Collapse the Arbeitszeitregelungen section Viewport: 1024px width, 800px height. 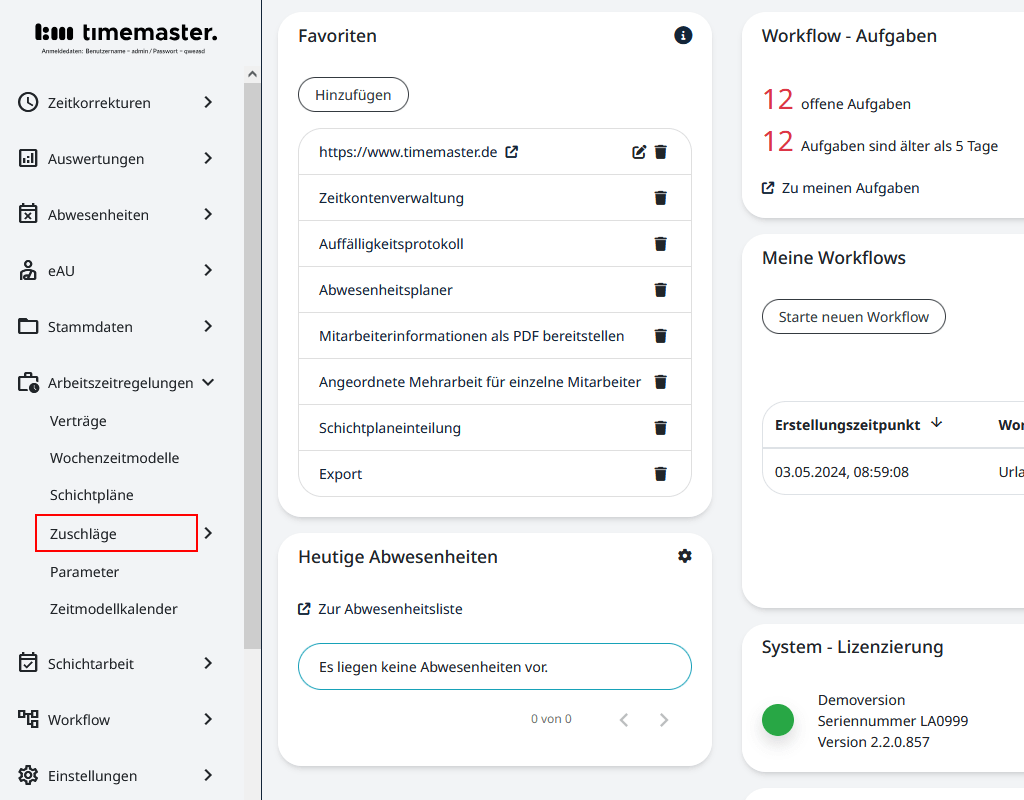click(208, 382)
